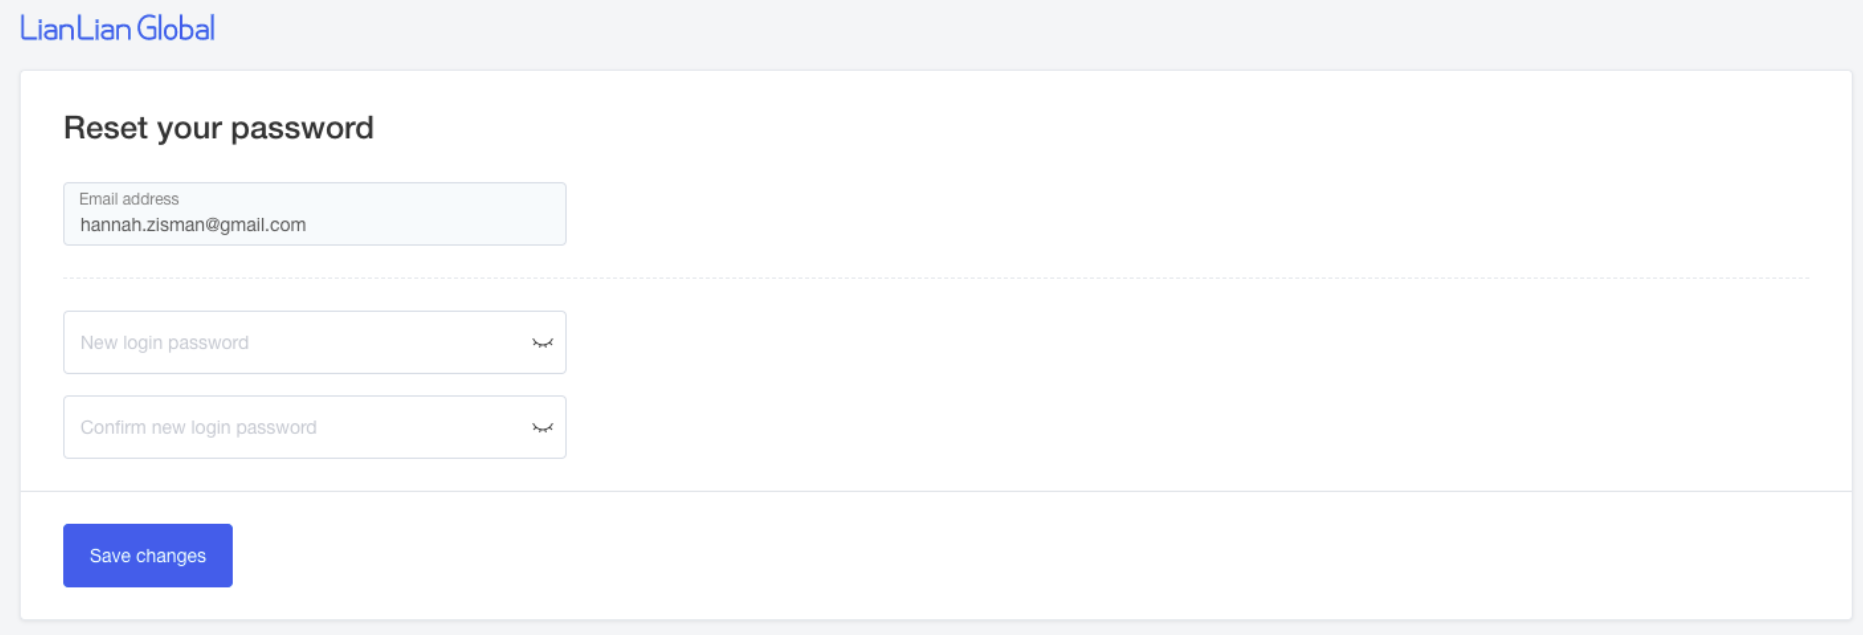The width and height of the screenshot is (1863, 635).
Task: Click the Email address input box
Action: (314, 214)
